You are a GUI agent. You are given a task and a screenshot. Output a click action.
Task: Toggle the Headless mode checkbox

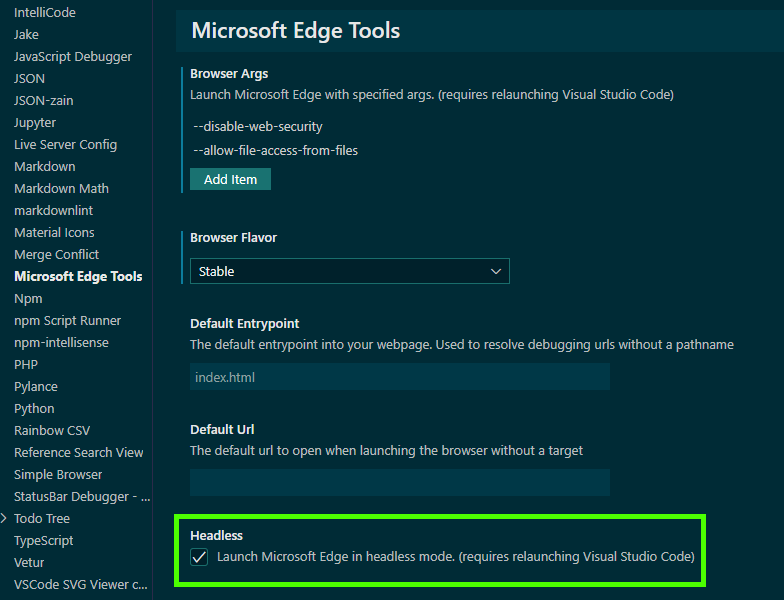(x=199, y=557)
